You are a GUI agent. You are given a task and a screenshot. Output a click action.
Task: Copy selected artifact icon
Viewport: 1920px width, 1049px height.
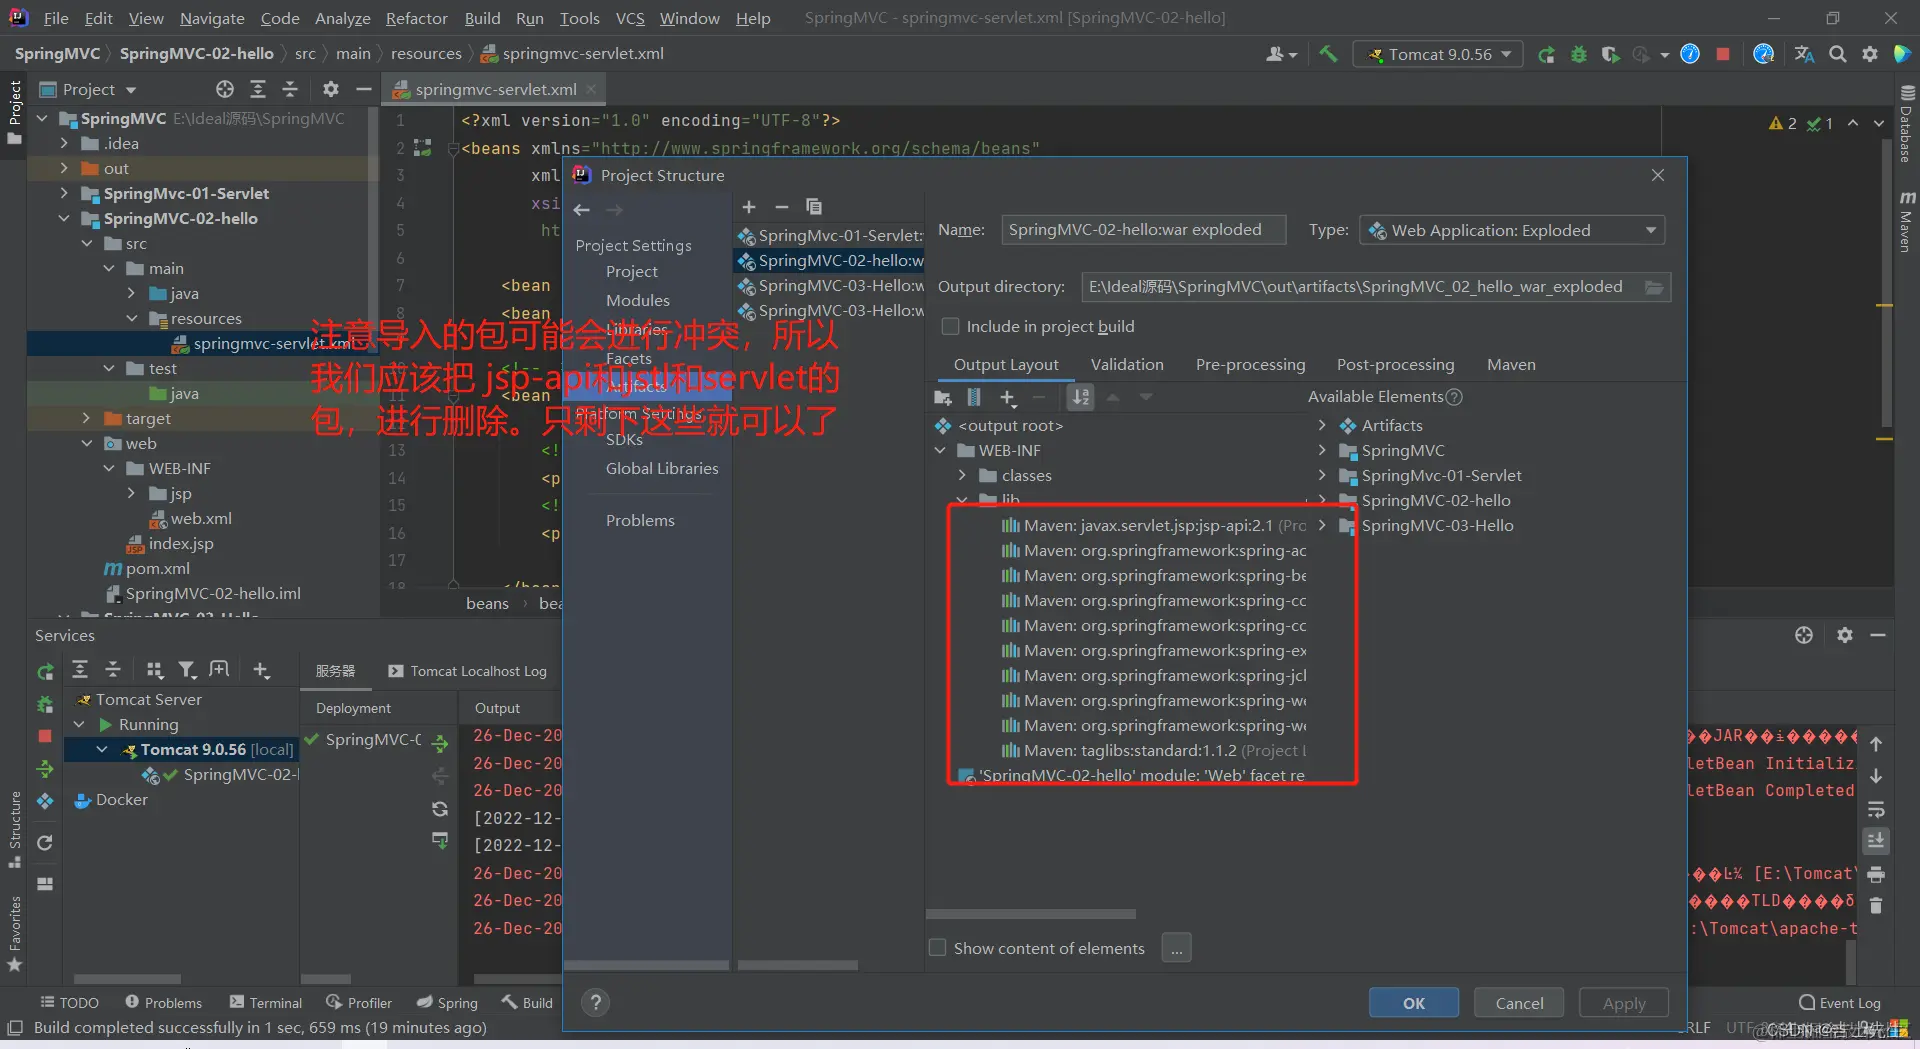coord(814,207)
